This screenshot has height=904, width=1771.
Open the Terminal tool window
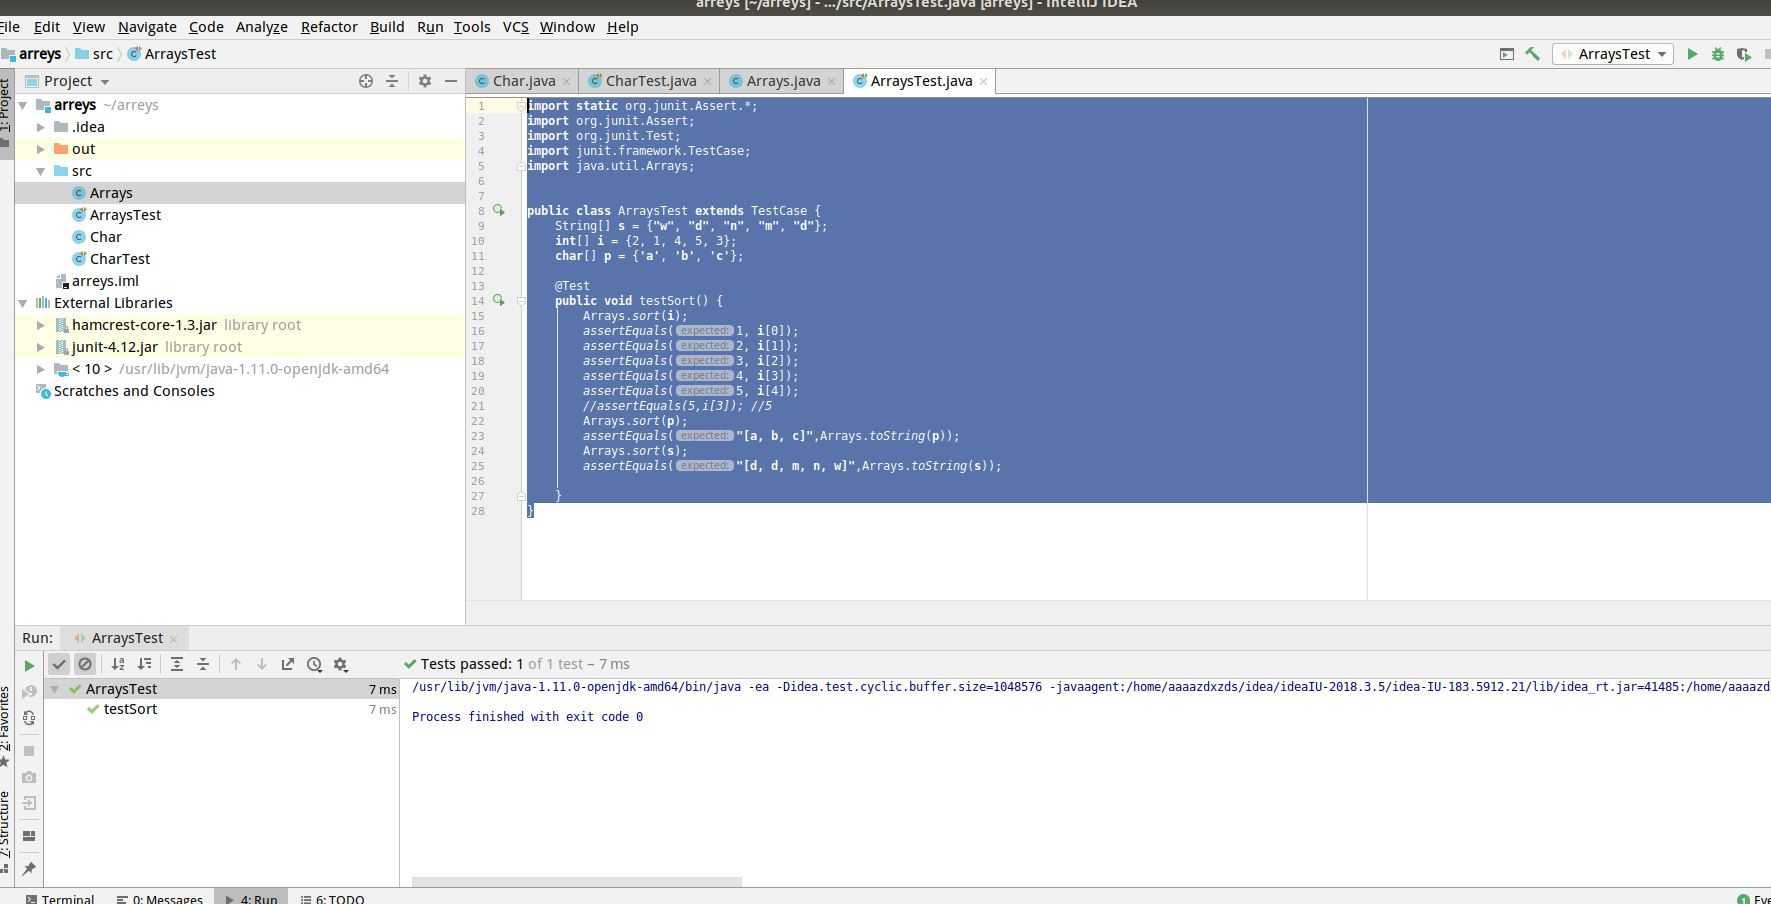click(60, 898)
